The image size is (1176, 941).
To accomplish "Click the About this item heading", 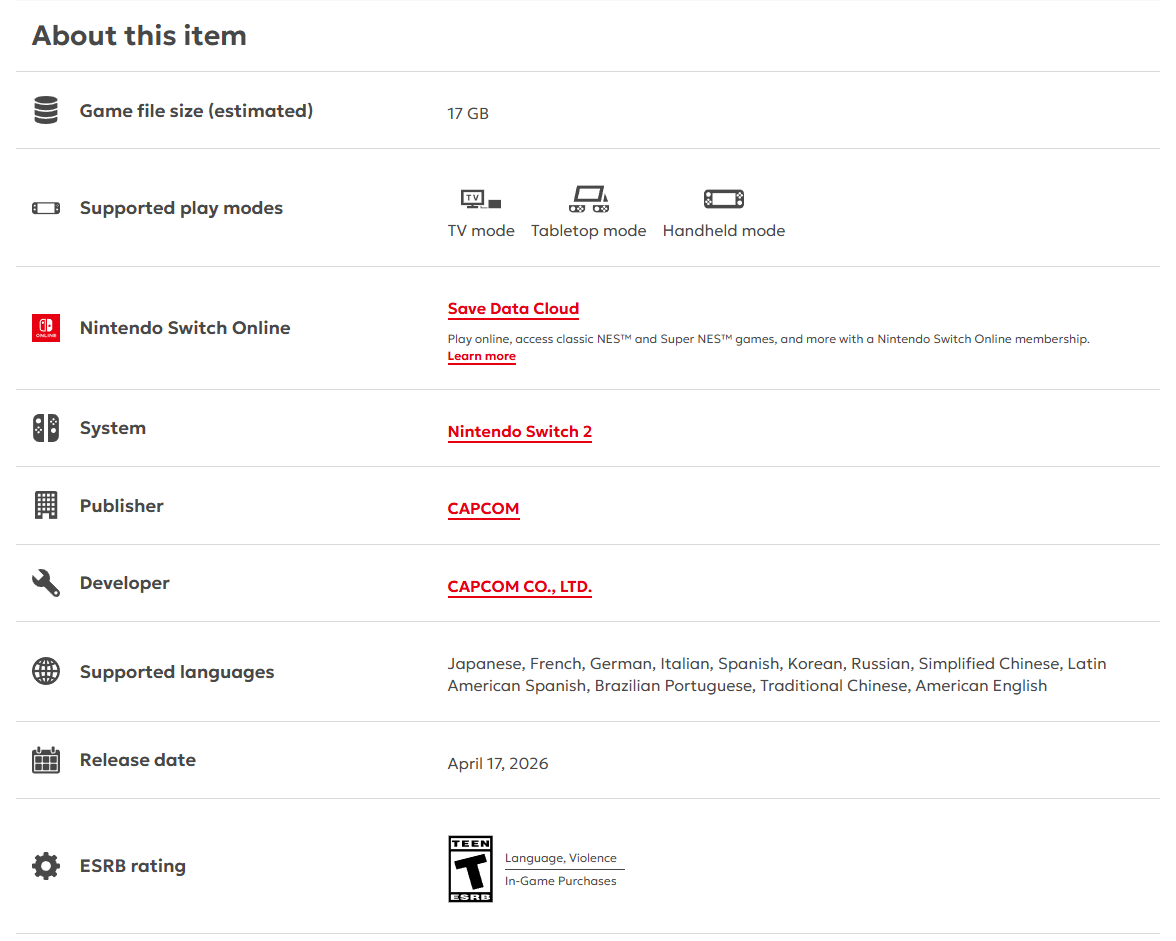I will [x=139, y=36].
